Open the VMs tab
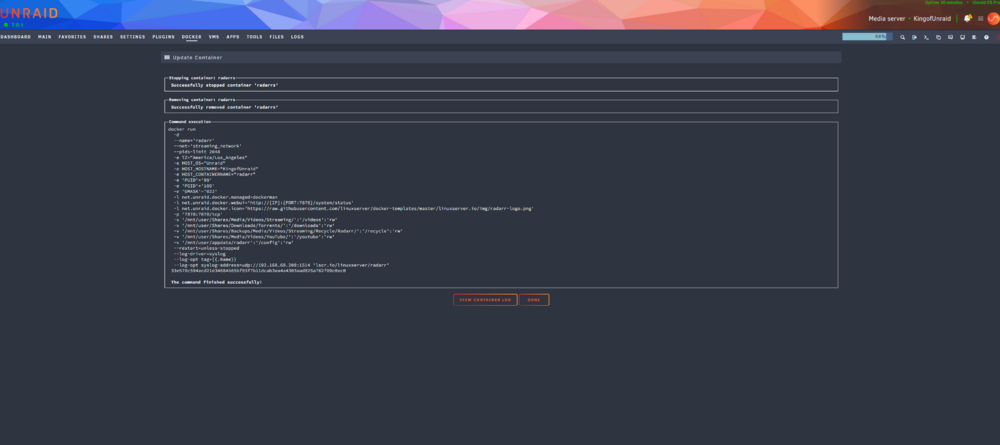Viewport: 1000px width, 445px height. point(214,37)
